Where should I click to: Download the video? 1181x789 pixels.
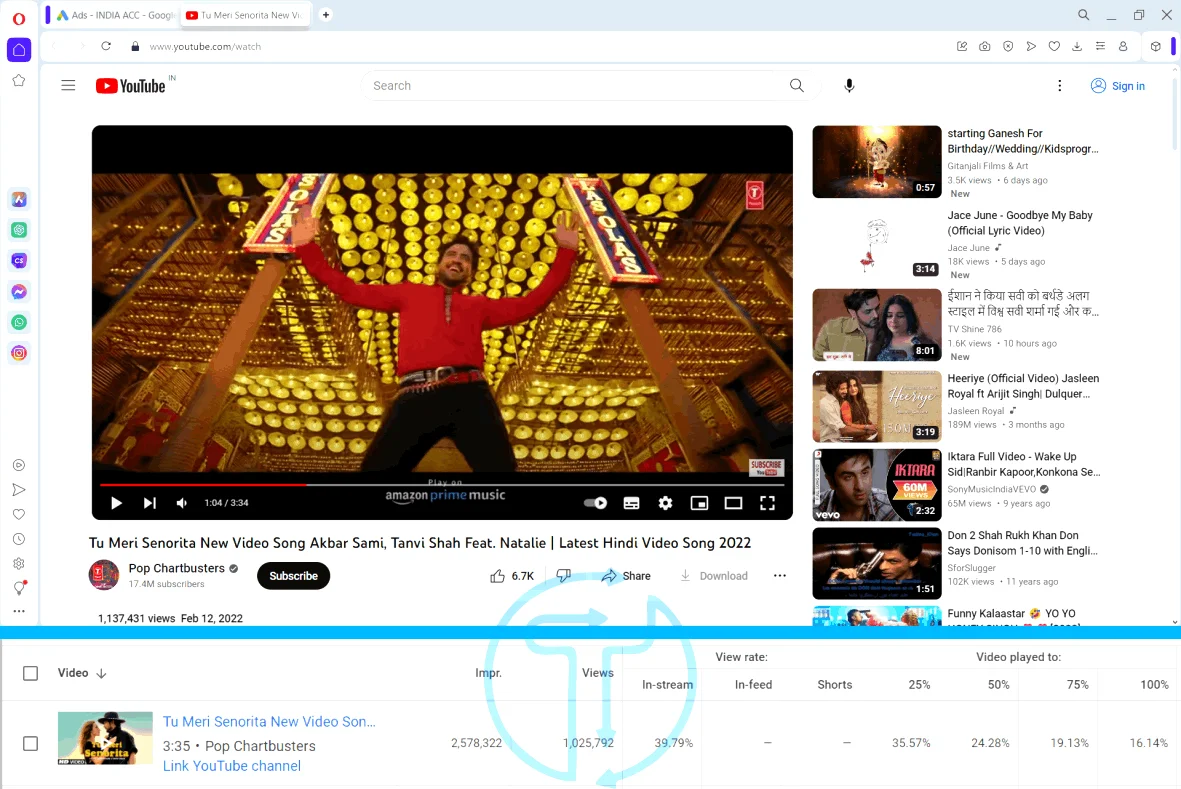[x=714, y=576]
